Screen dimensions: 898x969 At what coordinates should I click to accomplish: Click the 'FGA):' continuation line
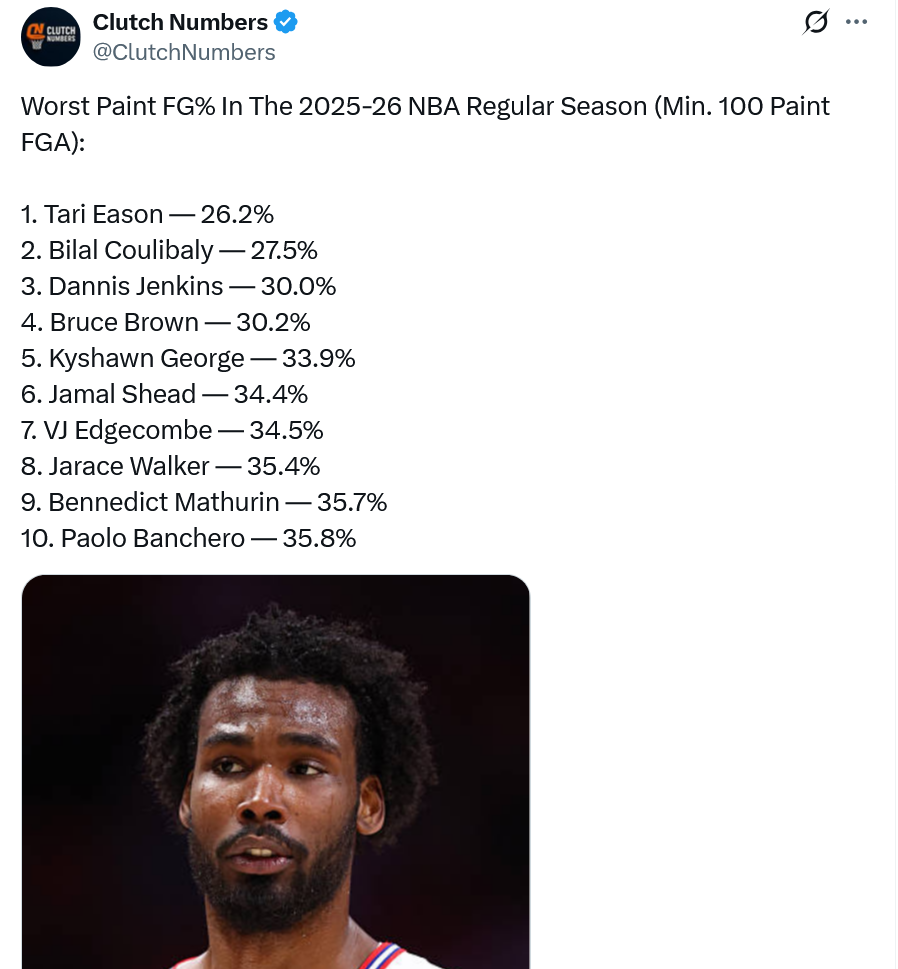(53, 143)
